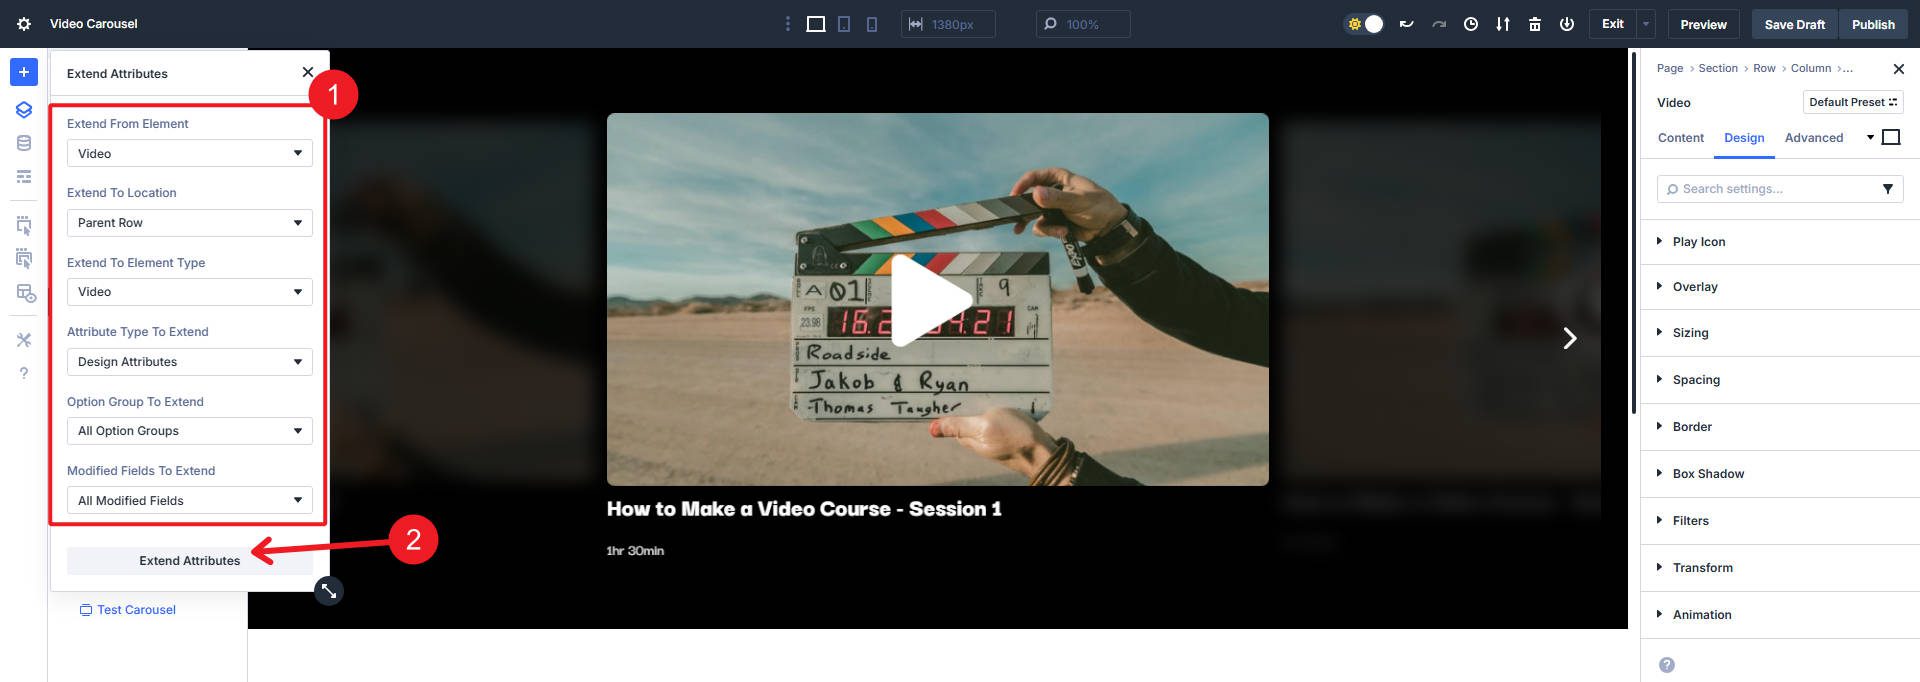The image size is (1920, 682).
Task: Open the Modified Fields To Extend dropdown
Action: click(189, 501)
